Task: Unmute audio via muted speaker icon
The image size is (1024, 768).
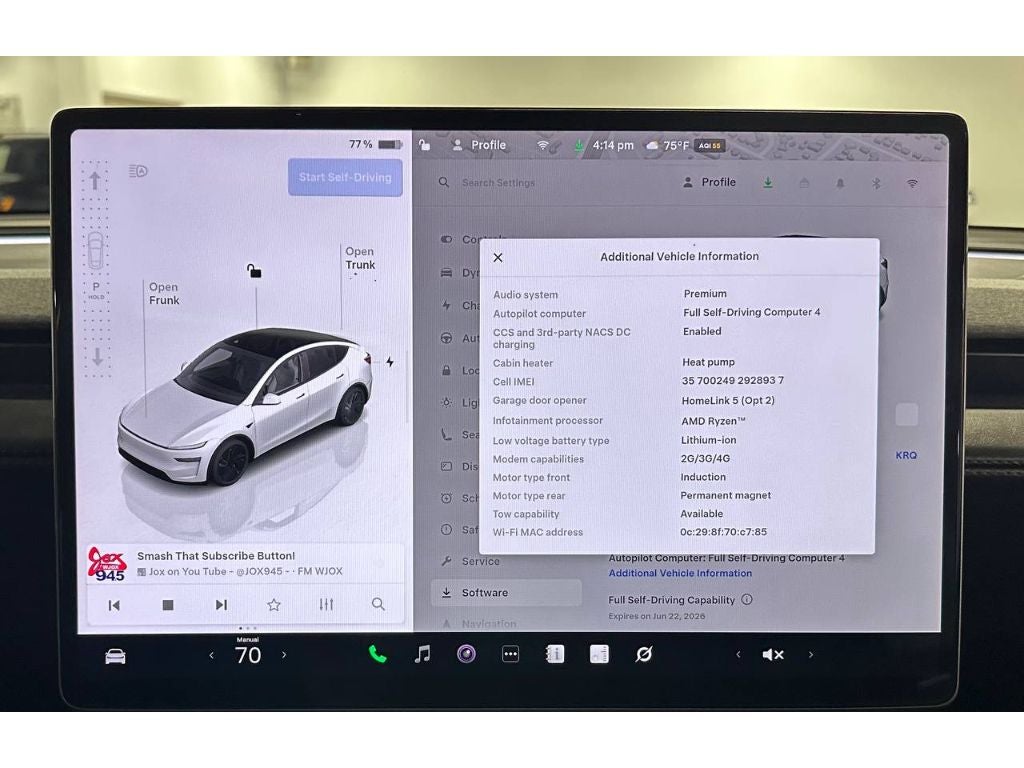Action: [773, 654]
